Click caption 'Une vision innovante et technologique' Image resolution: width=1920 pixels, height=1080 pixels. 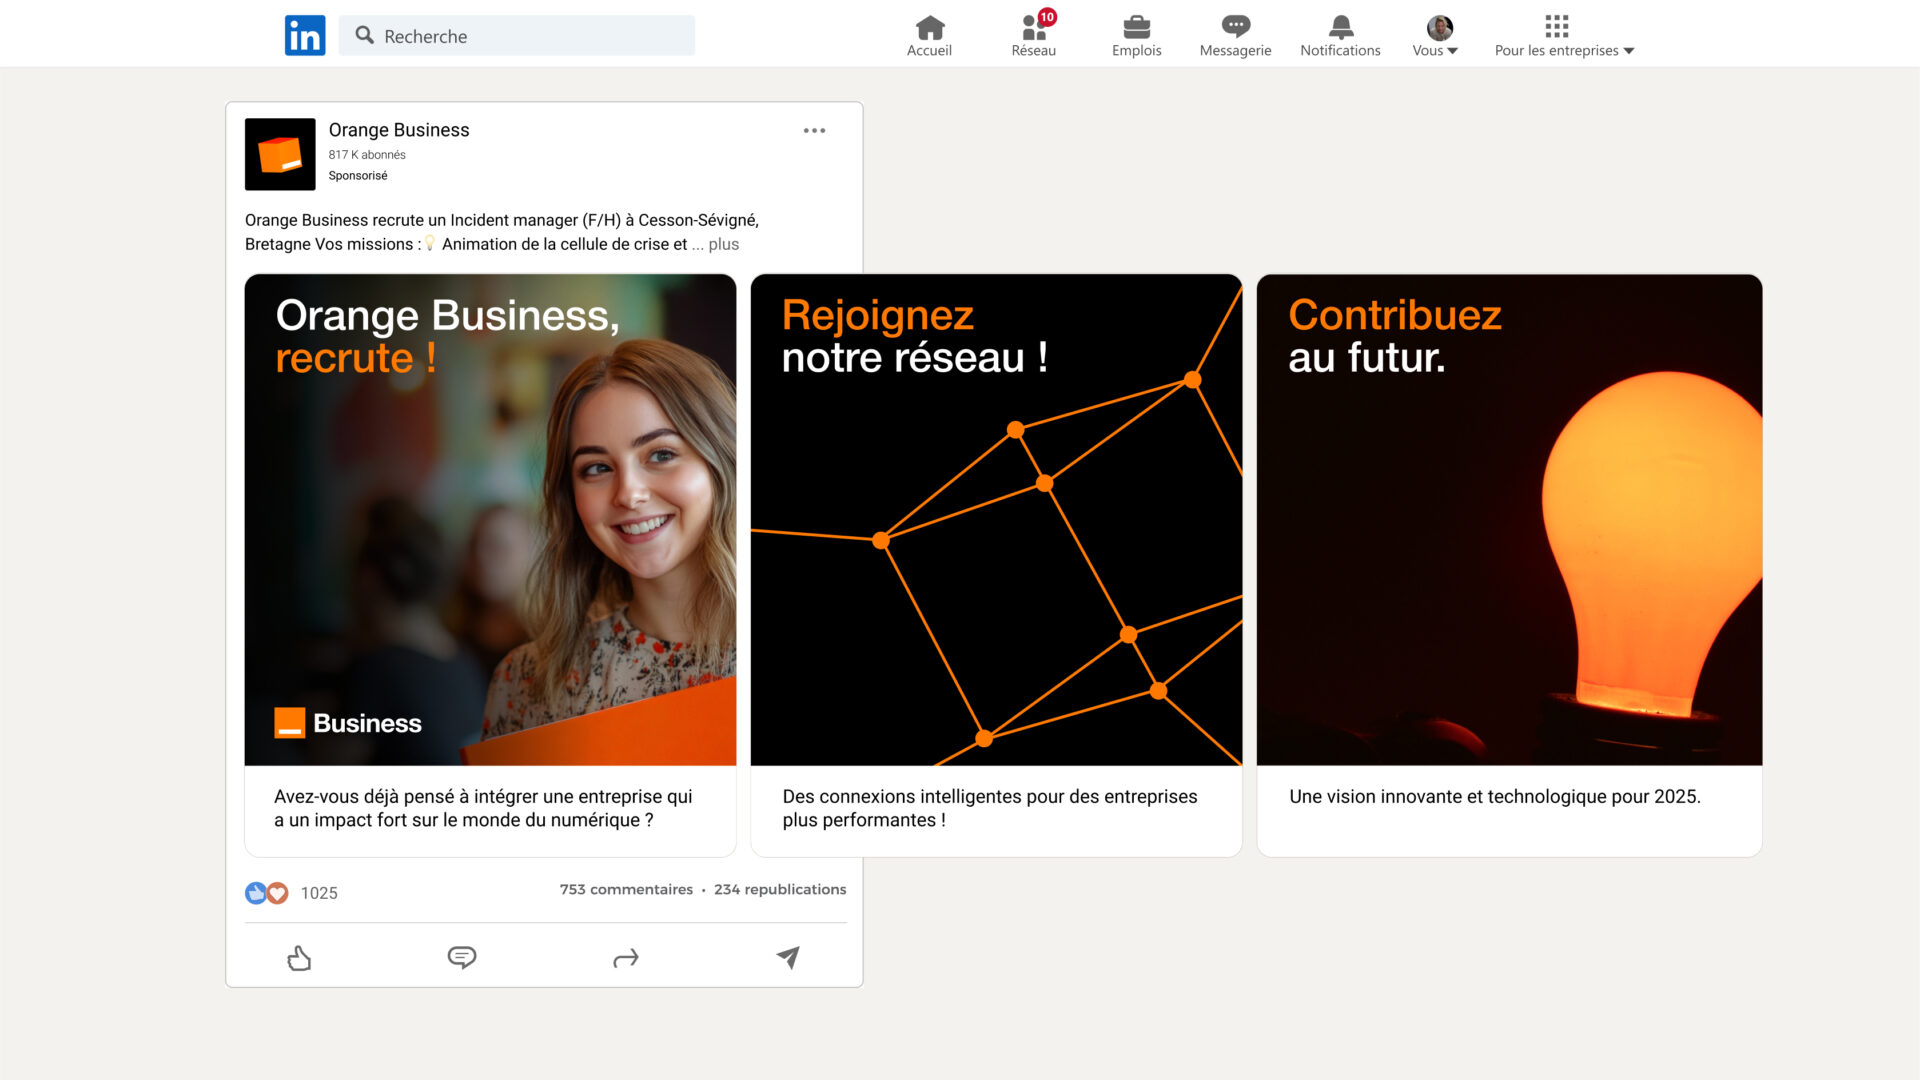pyautogui.click(x=1494, y=797)
